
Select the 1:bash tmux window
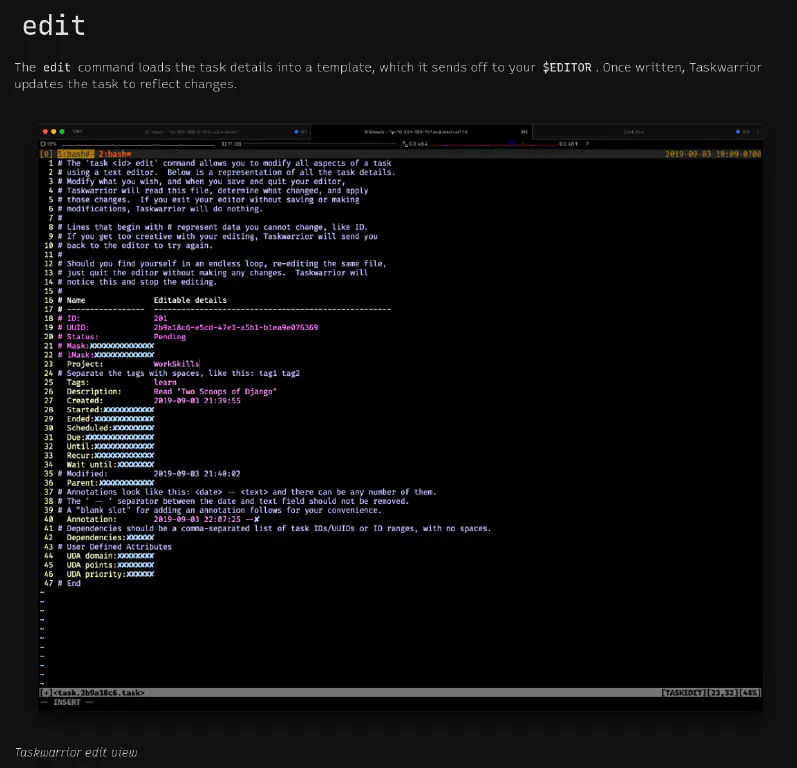76,154
